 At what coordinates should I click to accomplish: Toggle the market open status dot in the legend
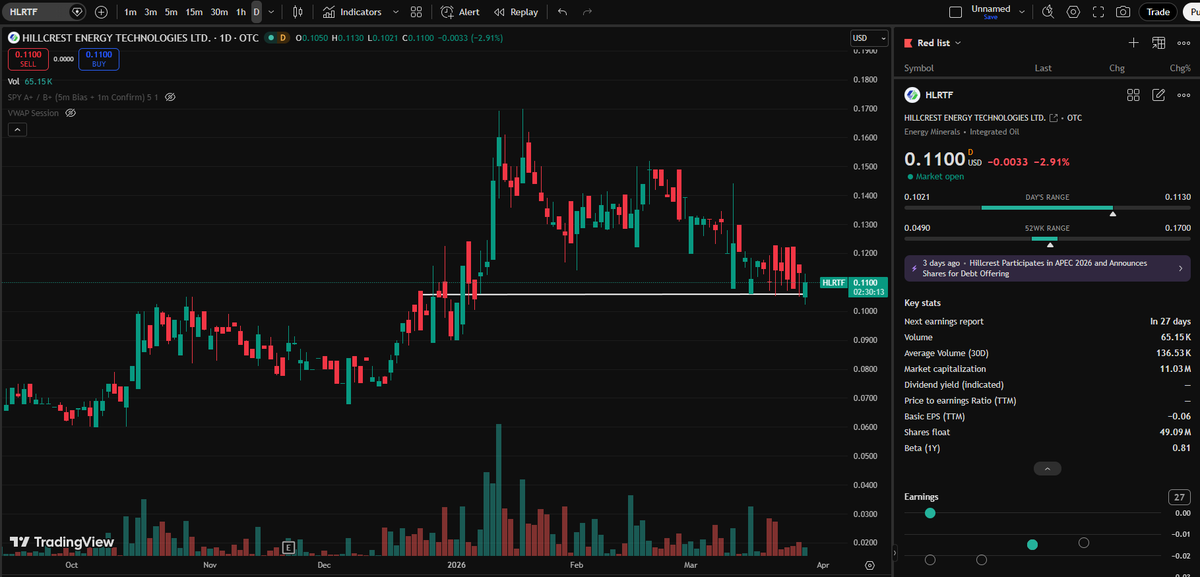[x=269, y=37]
